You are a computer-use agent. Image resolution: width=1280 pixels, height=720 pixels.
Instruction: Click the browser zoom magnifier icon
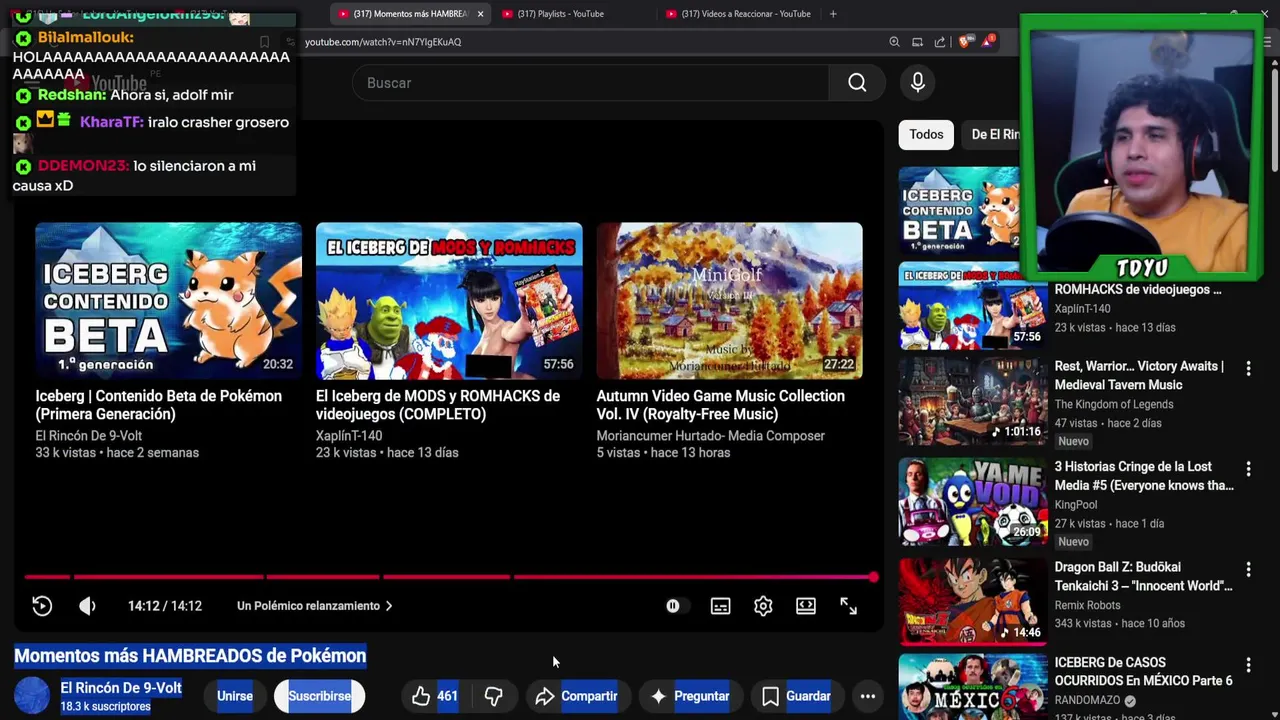pos(894,42)
